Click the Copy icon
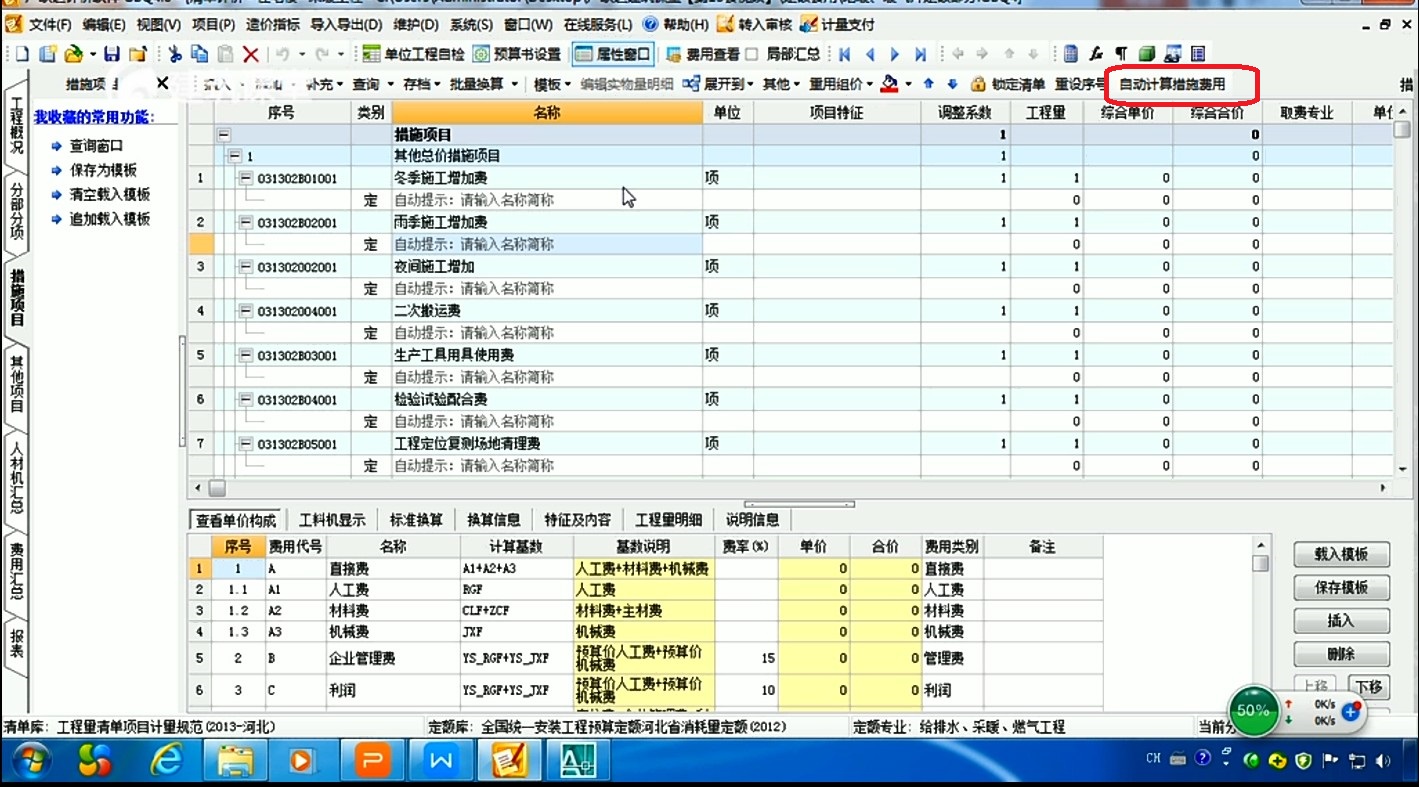The width and height of the screenshot is (1419, 787). [200, 54]
